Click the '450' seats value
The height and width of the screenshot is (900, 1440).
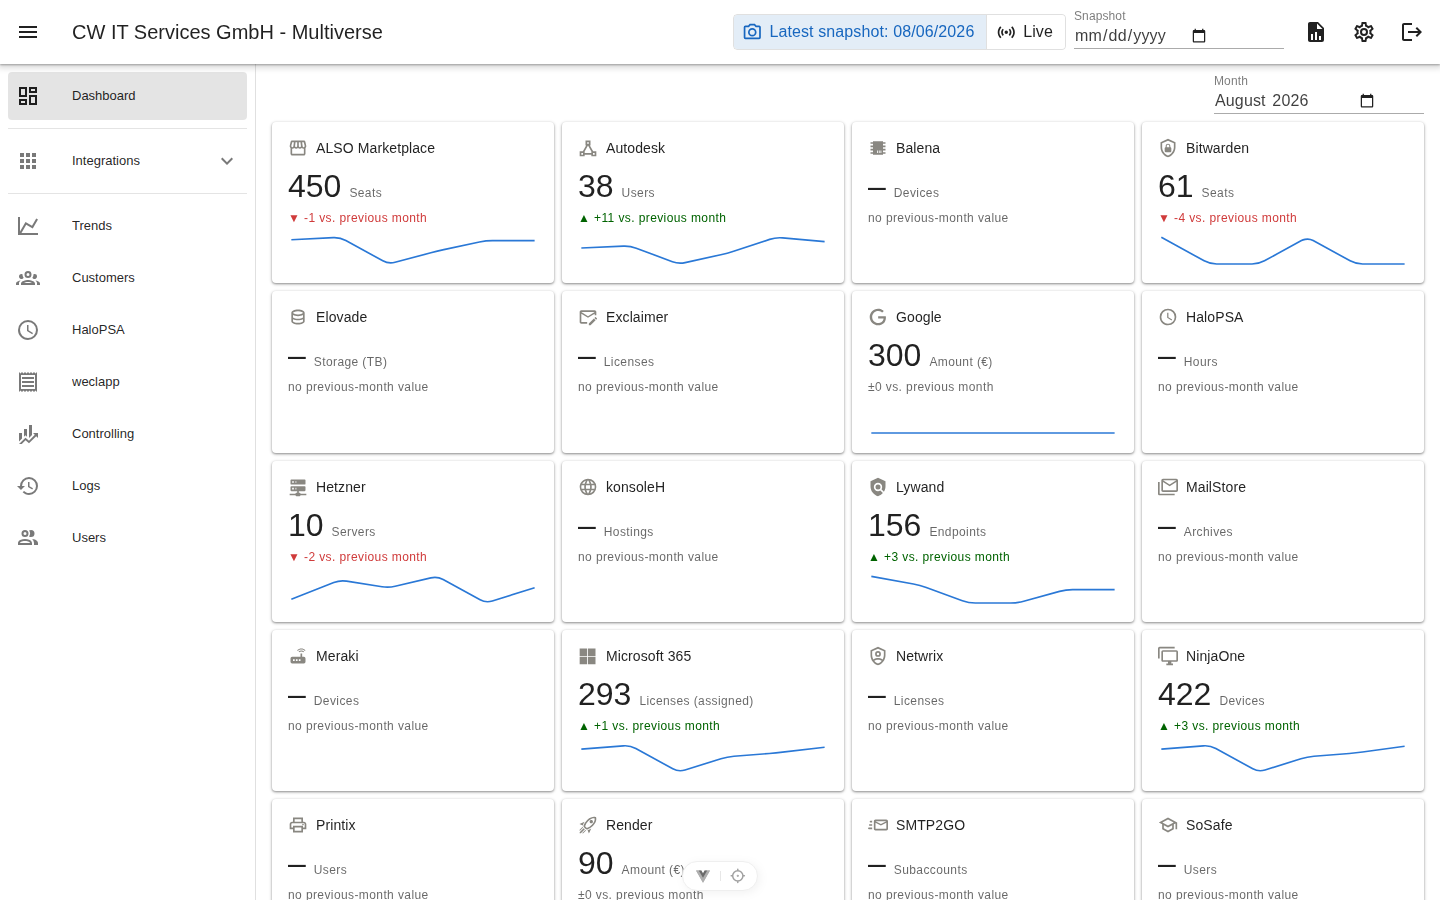tap(315, 187)
